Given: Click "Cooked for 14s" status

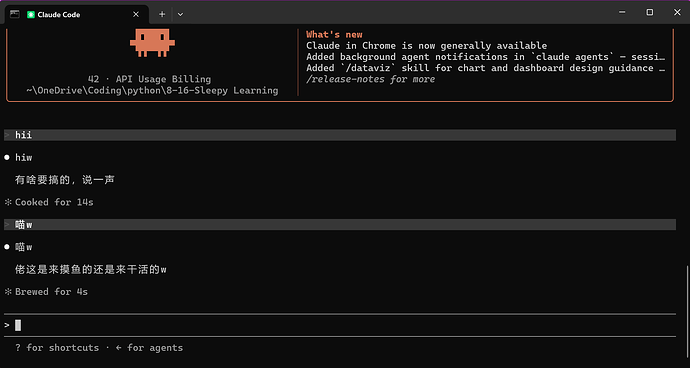Looking at the screenshot, I should coord(54,202).
